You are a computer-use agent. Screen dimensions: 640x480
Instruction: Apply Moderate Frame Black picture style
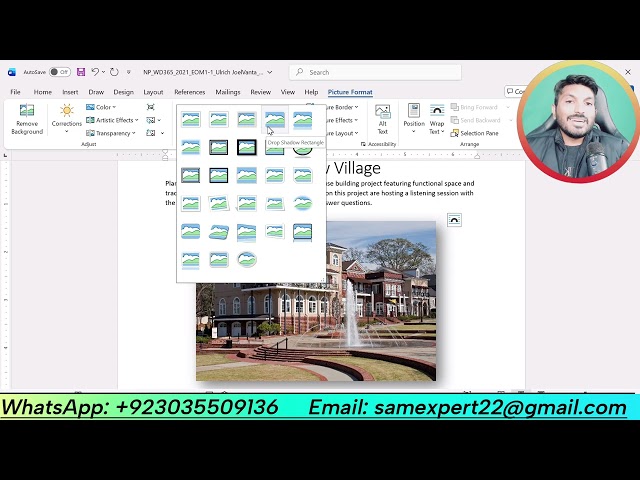coord(219,175)
